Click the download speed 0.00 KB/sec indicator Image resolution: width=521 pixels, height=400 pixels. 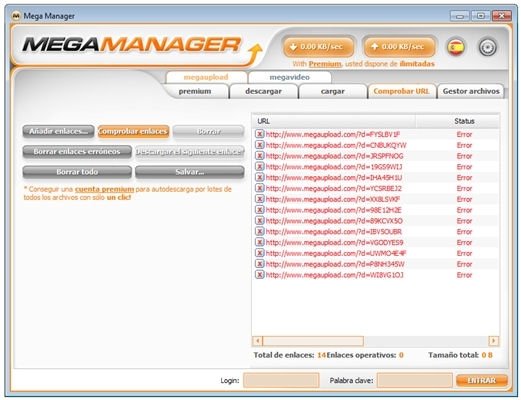(318, 47)
